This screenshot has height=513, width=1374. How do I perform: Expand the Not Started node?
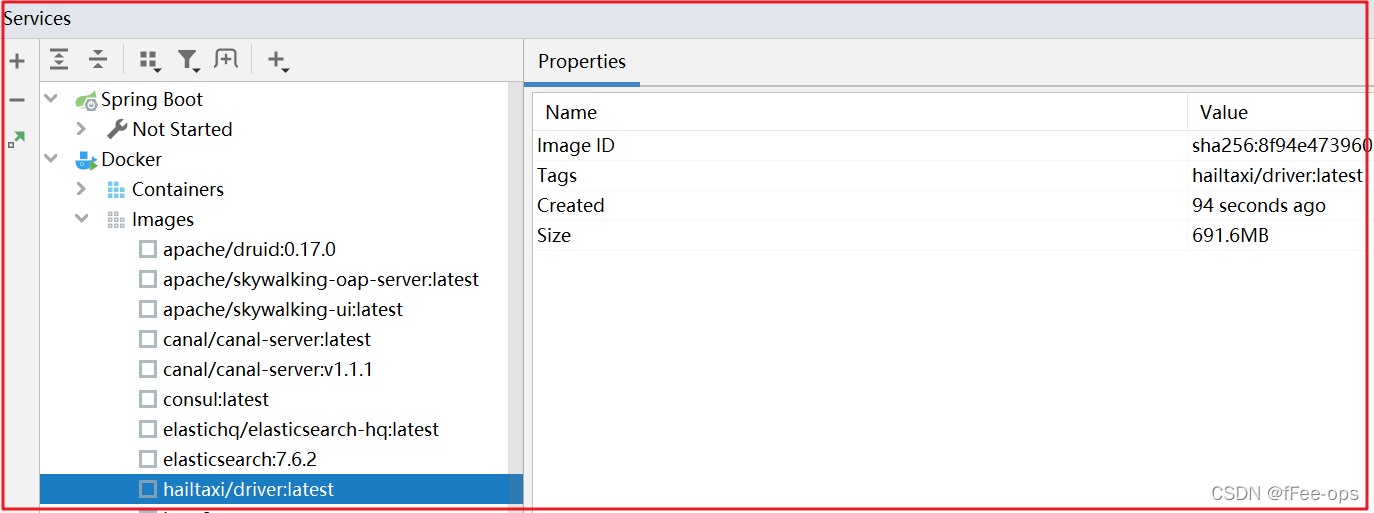click(x=82, y=129)
